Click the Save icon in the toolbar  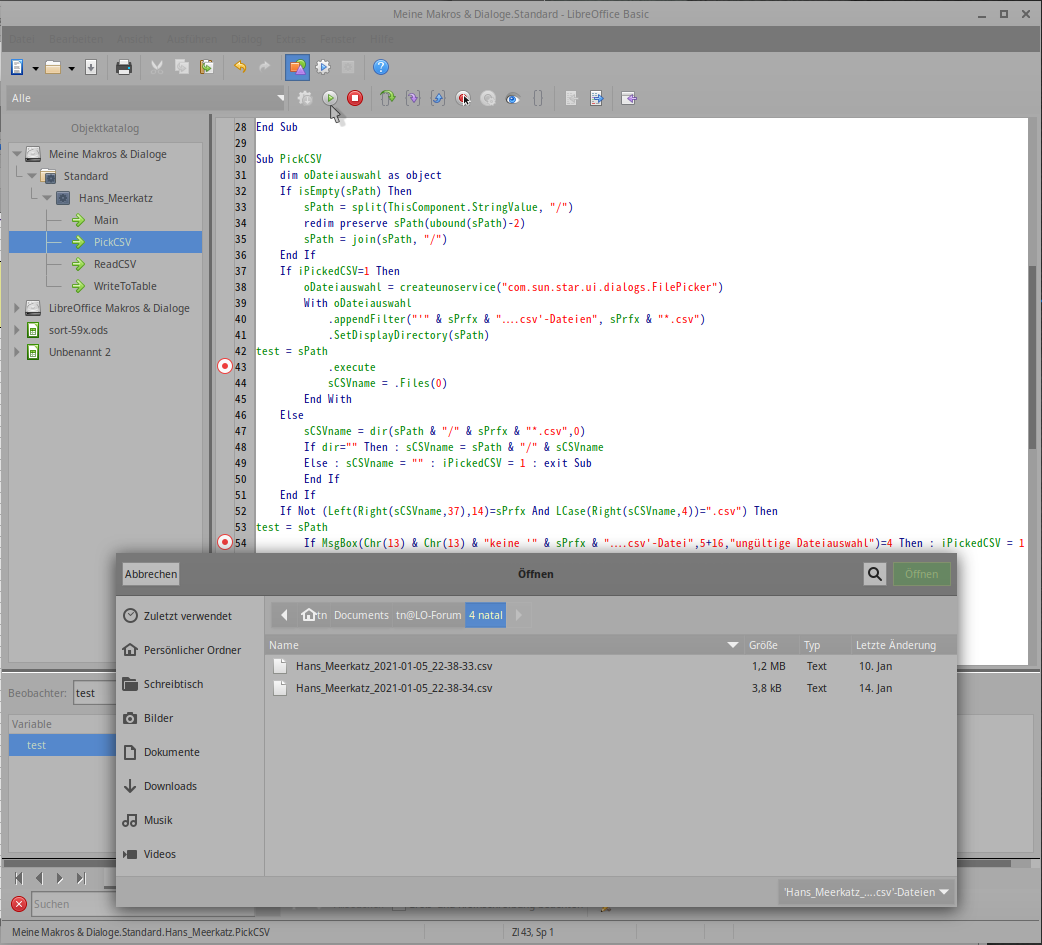91,67
